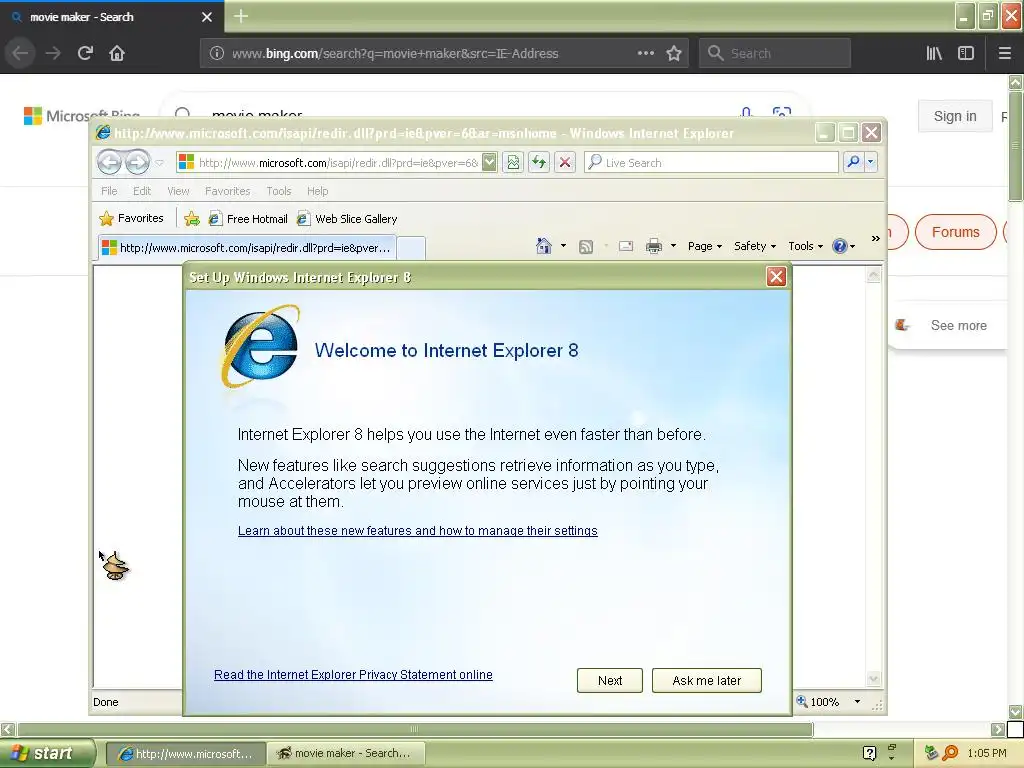1024x768 pixels.
Task: Click the Live Search box
Action: [x=711, y=163]
